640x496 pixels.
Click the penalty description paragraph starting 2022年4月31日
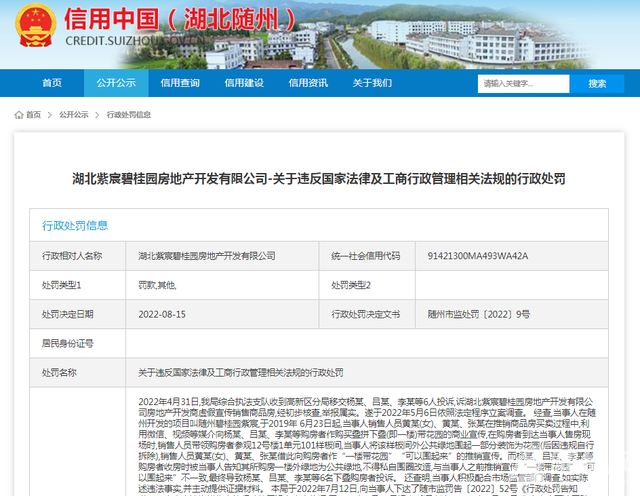367,445
